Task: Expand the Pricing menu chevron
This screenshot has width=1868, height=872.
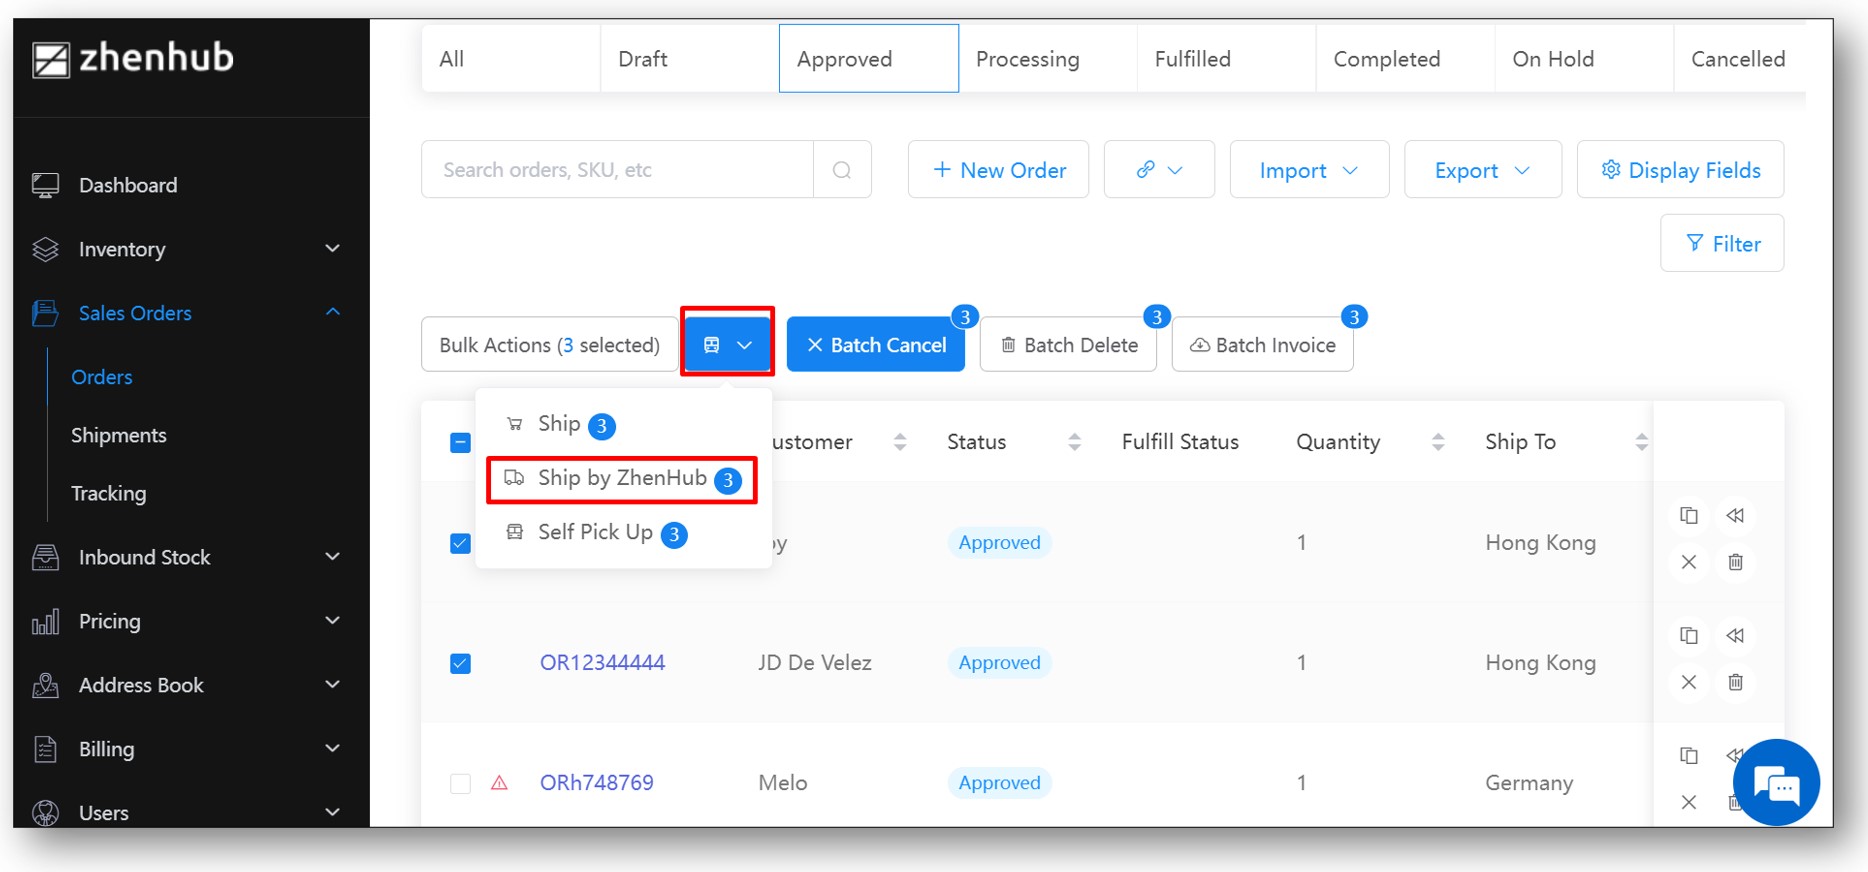Action: point(333,621)
